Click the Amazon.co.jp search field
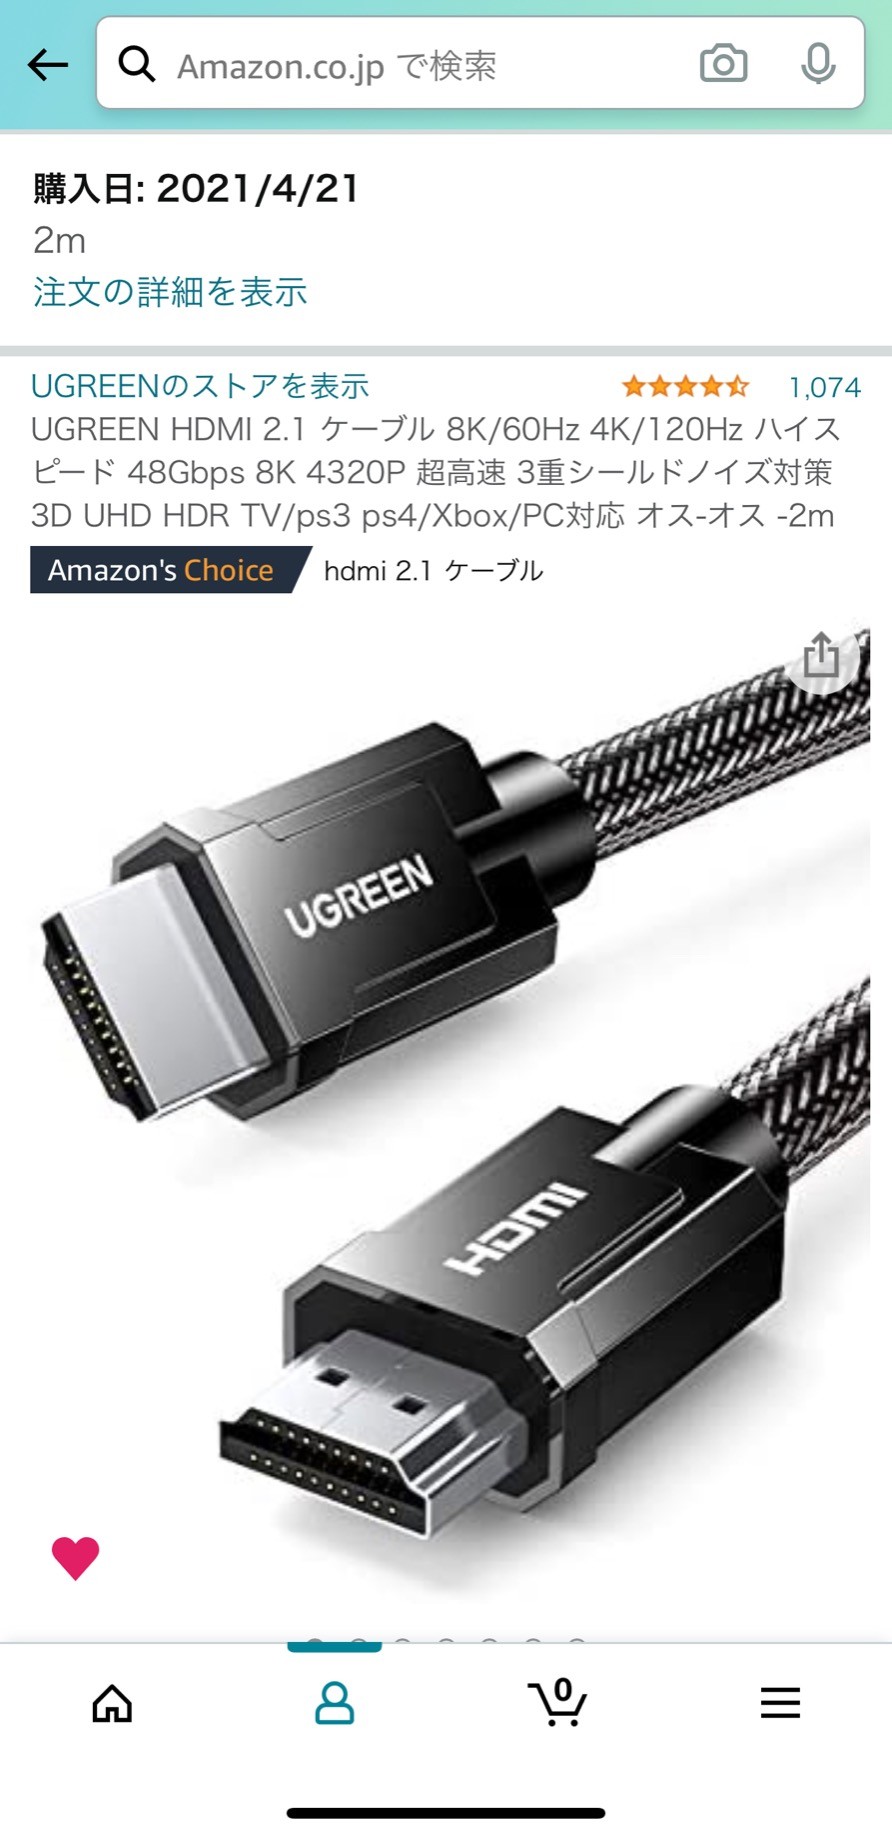Viewport: 892px width, 1836px height. [x=480, y=63]
